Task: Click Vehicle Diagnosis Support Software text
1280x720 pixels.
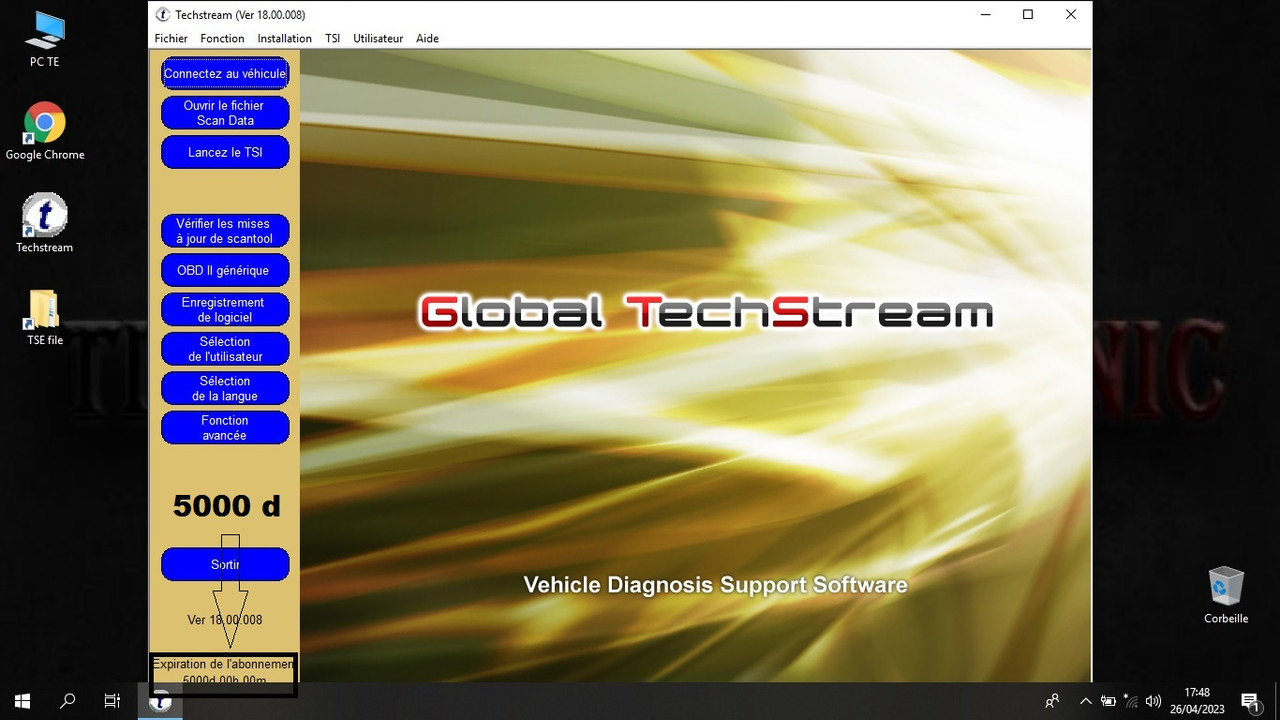Action: (x=715, y=585)
